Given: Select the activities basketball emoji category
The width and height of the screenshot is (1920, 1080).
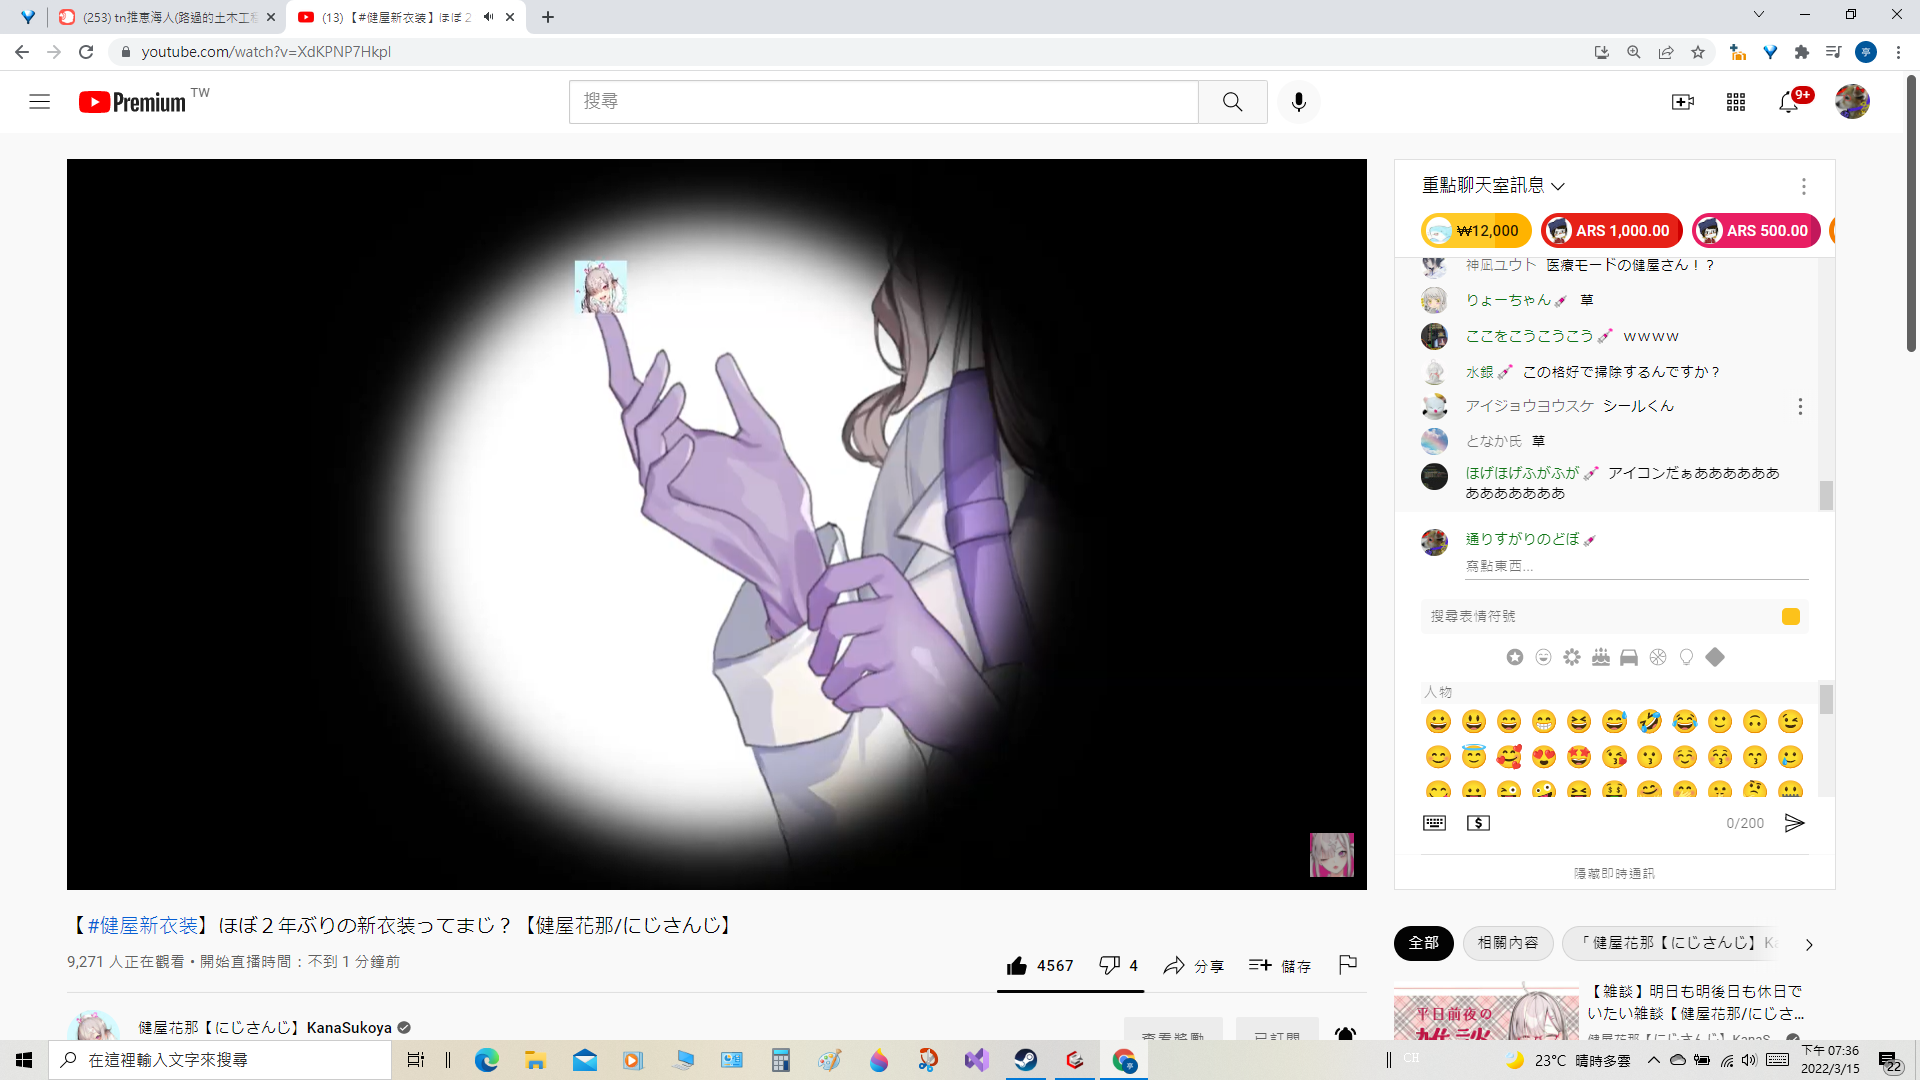Looking at the screenshot, I should click(x=1658, y=657).
